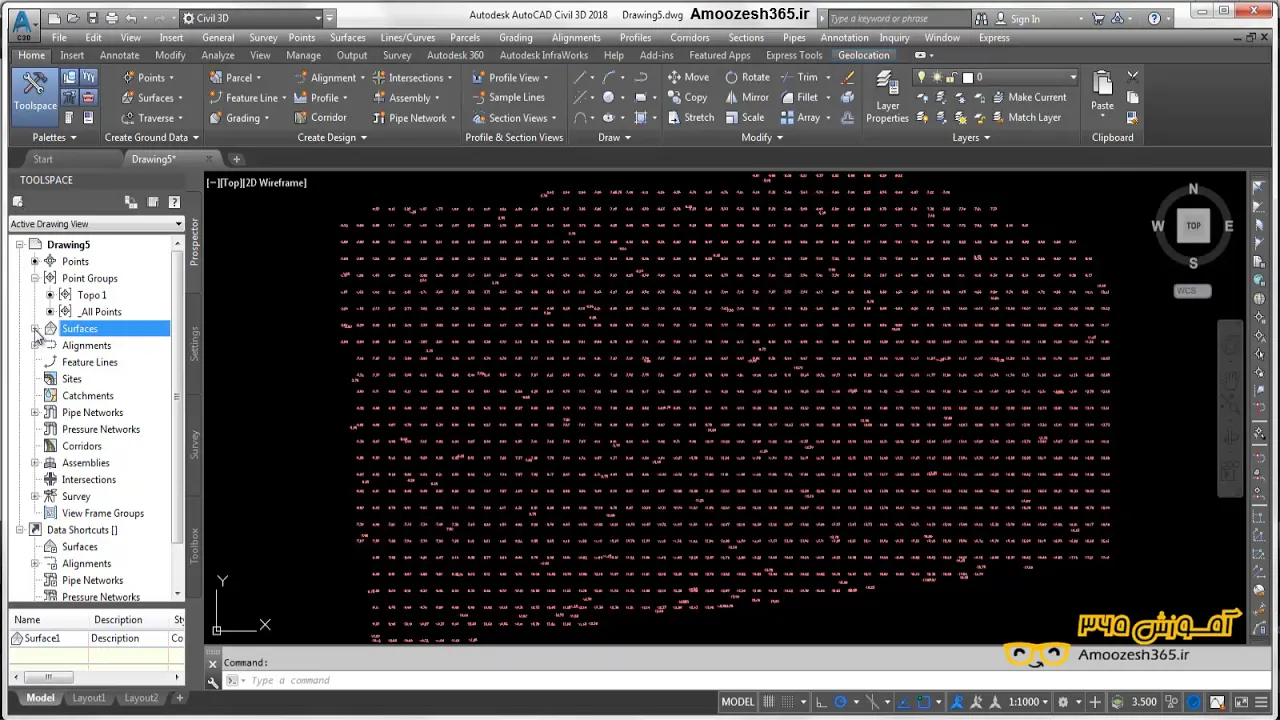
Task: Open Toolspace help question-mark icon
Action: 174,202
